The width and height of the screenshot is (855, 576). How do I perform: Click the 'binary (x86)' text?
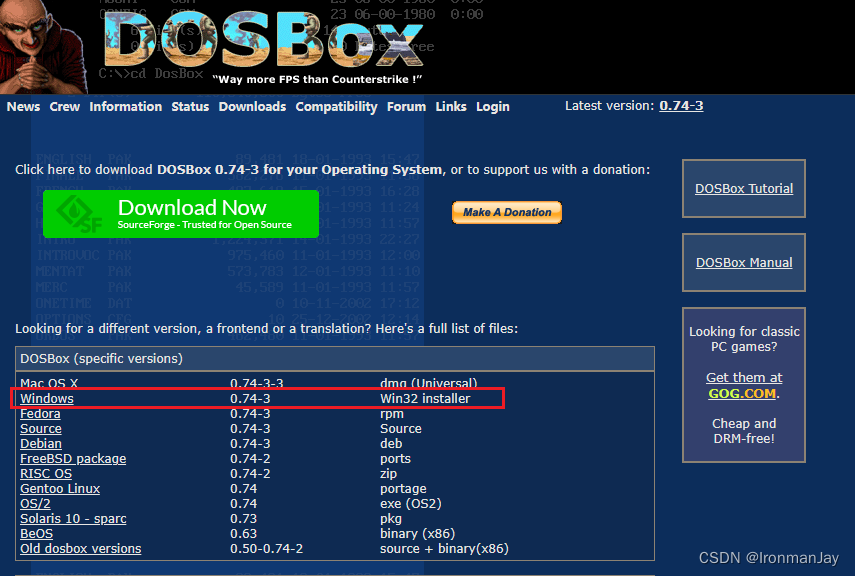[417, 534]
